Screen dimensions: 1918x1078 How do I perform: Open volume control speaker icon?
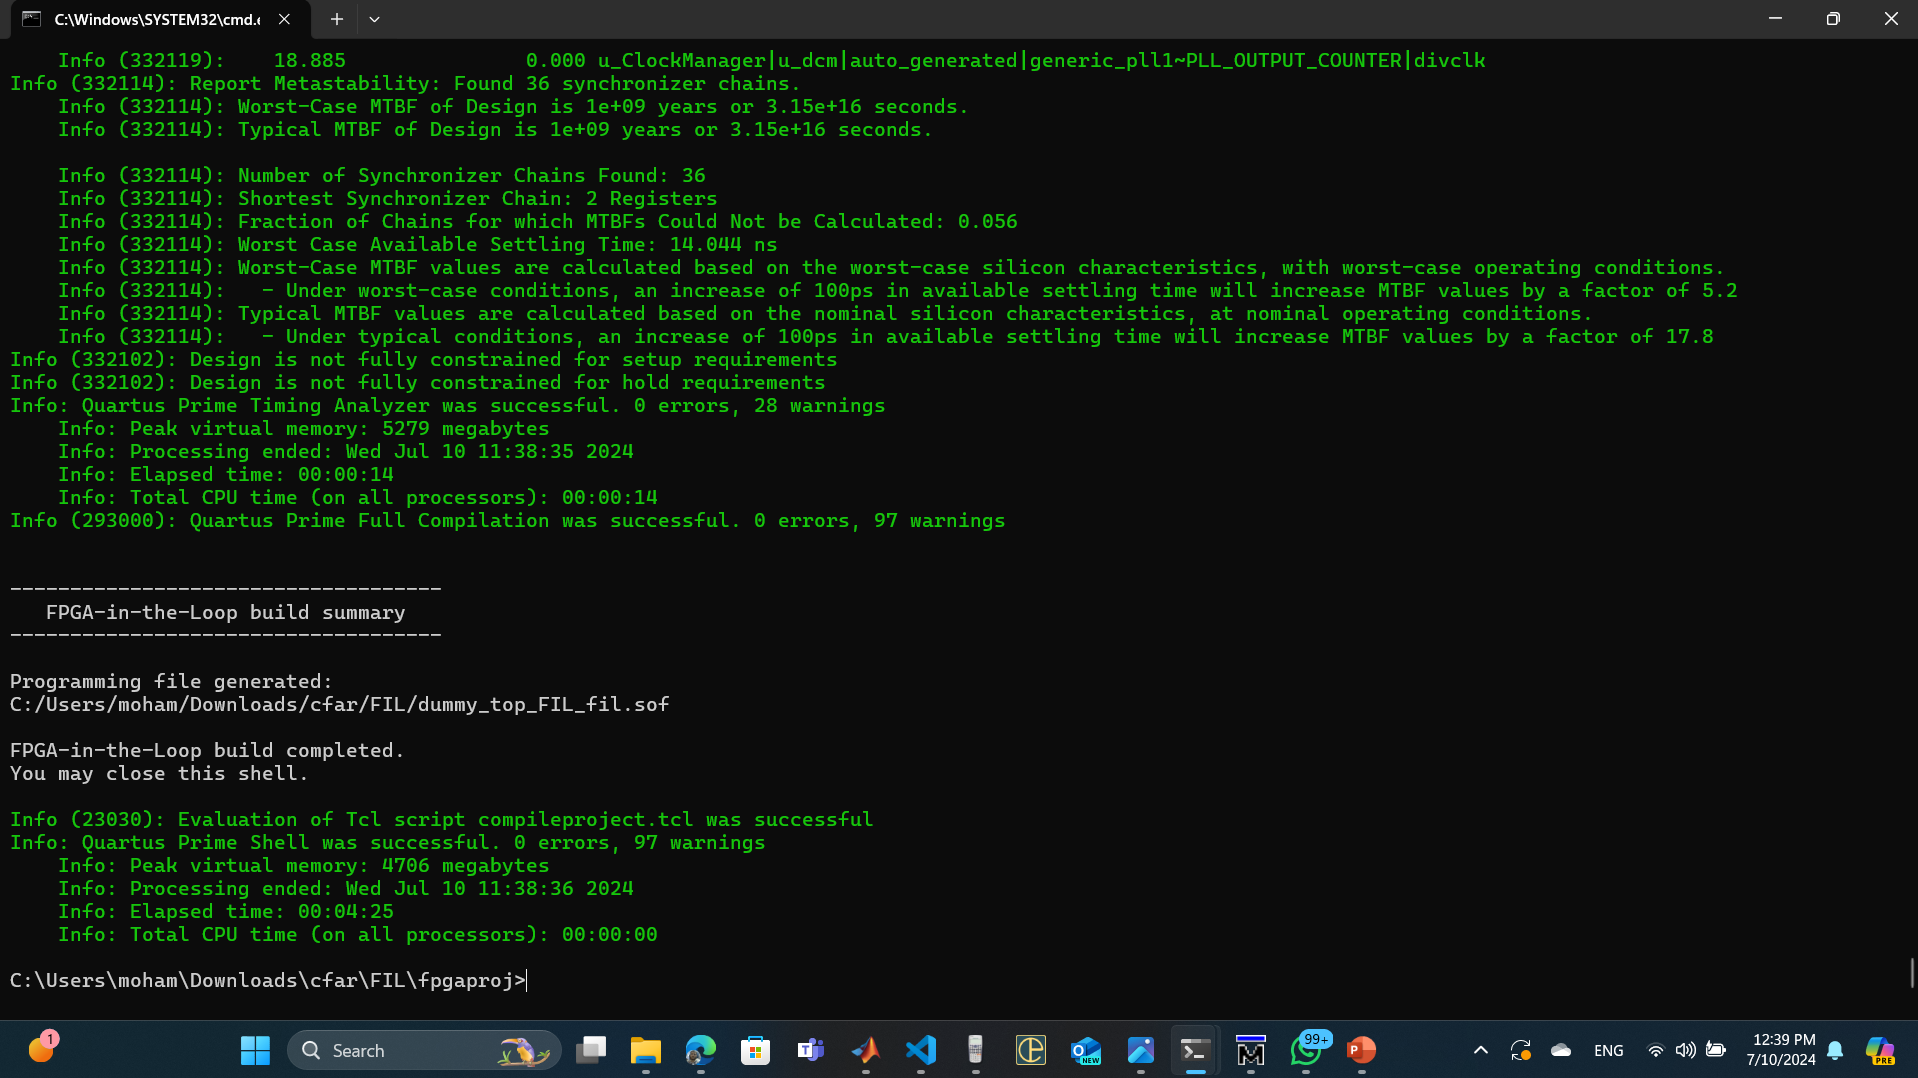point(1686,1050)
